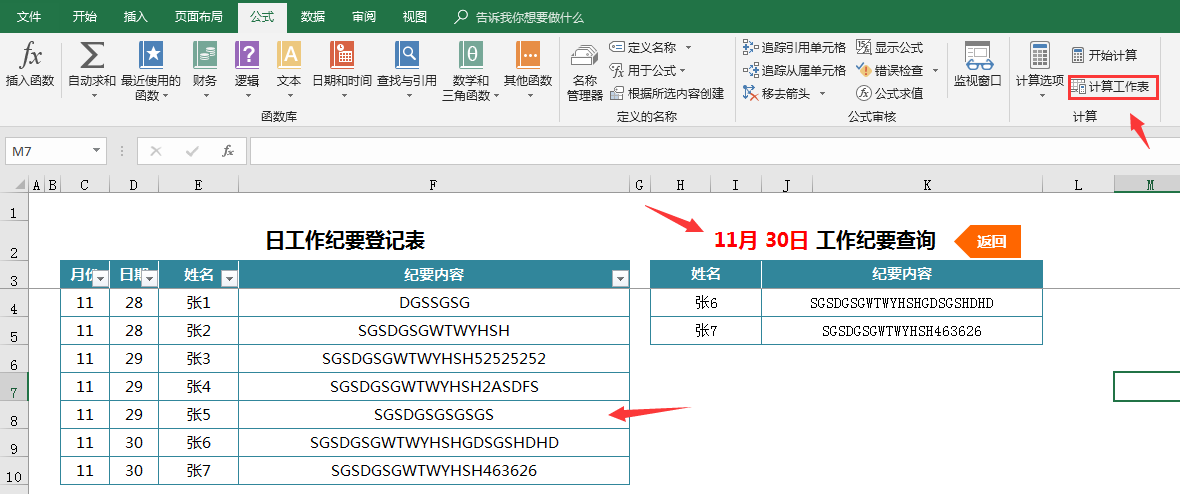This screenshot has height=494, width=1180.
Task: Select cell containing DGSSGSG
Action: coord(433,302)
